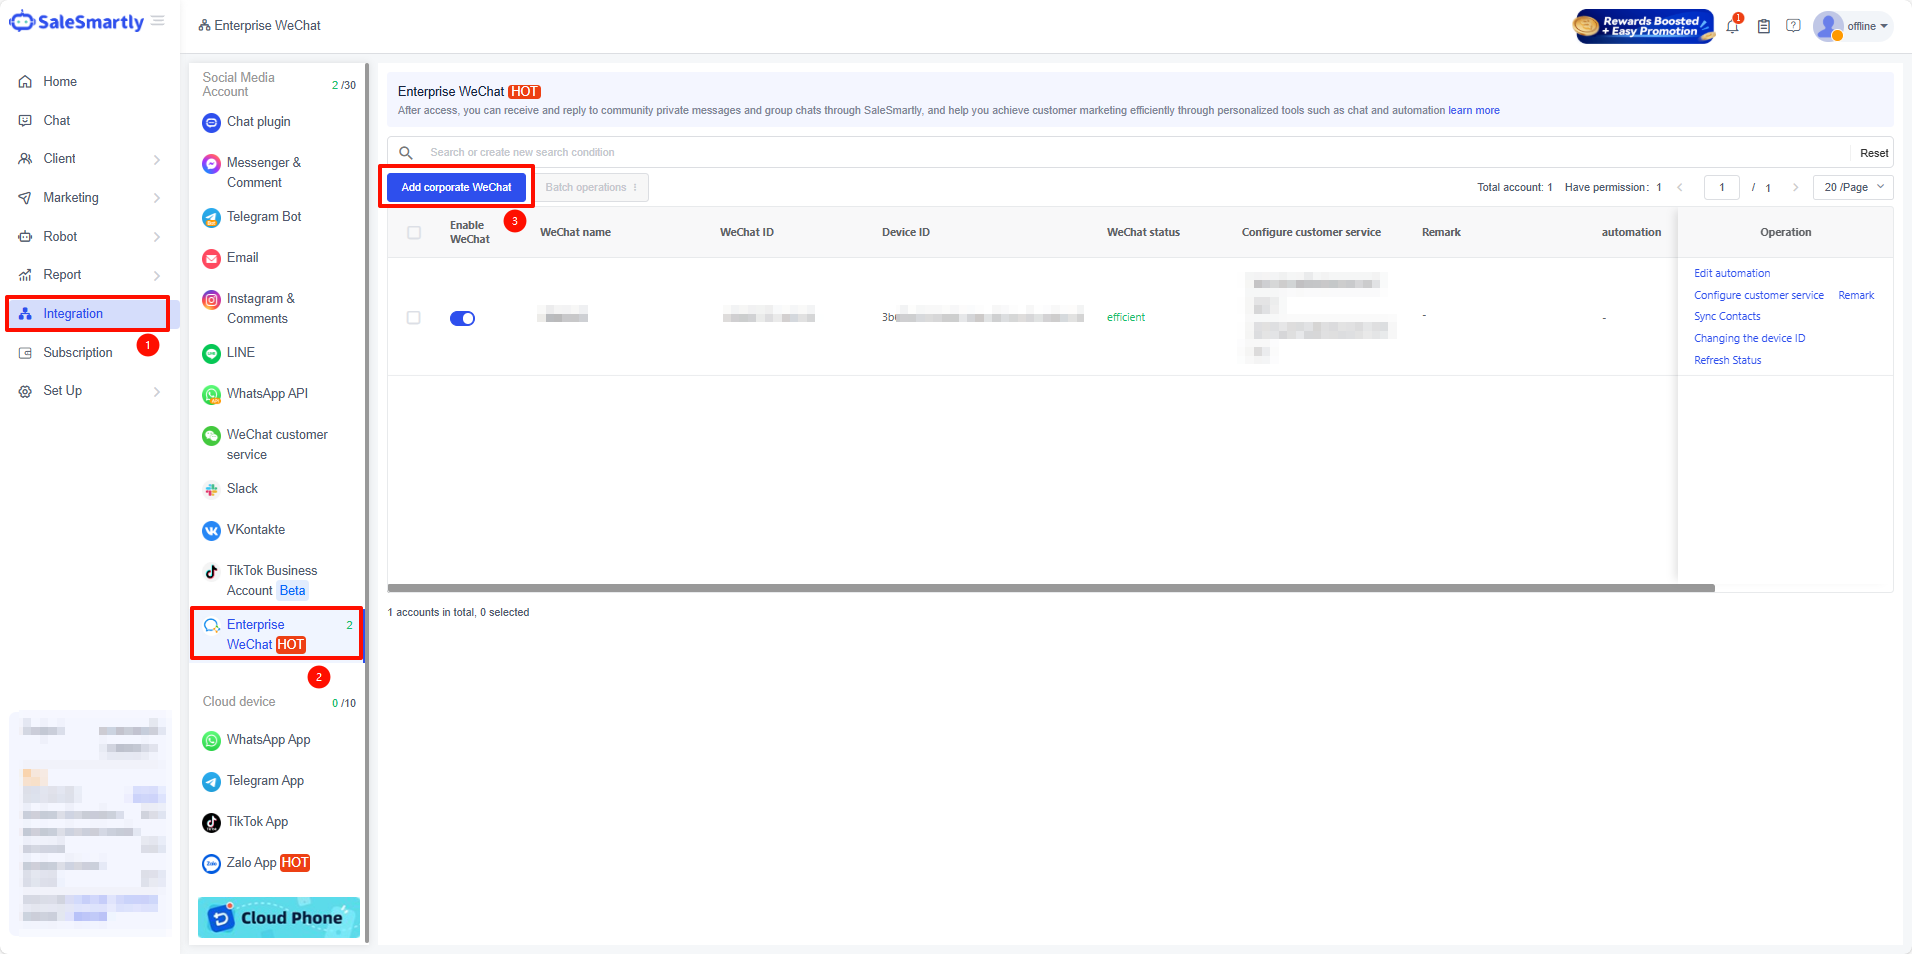Image resolution: width=1912 pixels, height=954 pixels.
Task: Select the Slack channel icon
Action: (211, 489)
